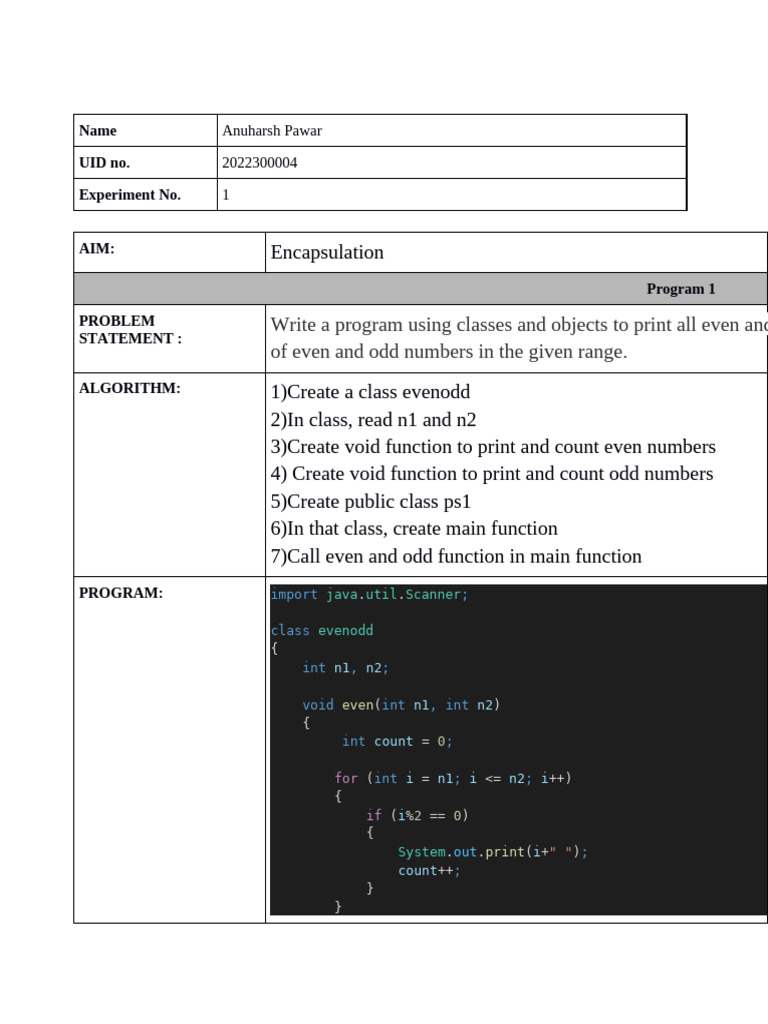Click the void even method declaration line
This screenshot has height=1024, width=768.
401,705
